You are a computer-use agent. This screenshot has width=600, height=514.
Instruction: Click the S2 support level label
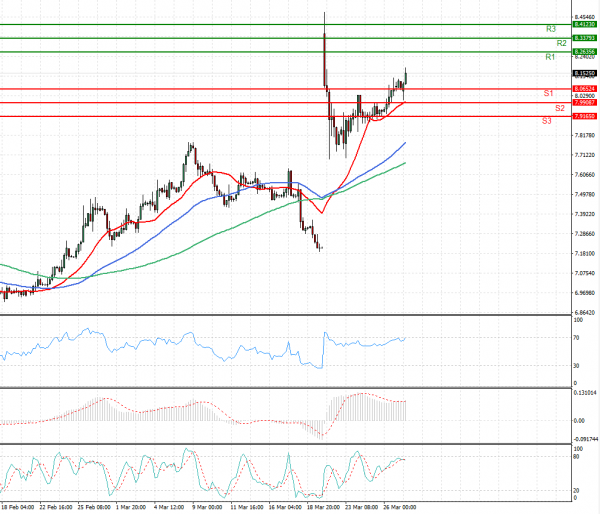[560, 108]
